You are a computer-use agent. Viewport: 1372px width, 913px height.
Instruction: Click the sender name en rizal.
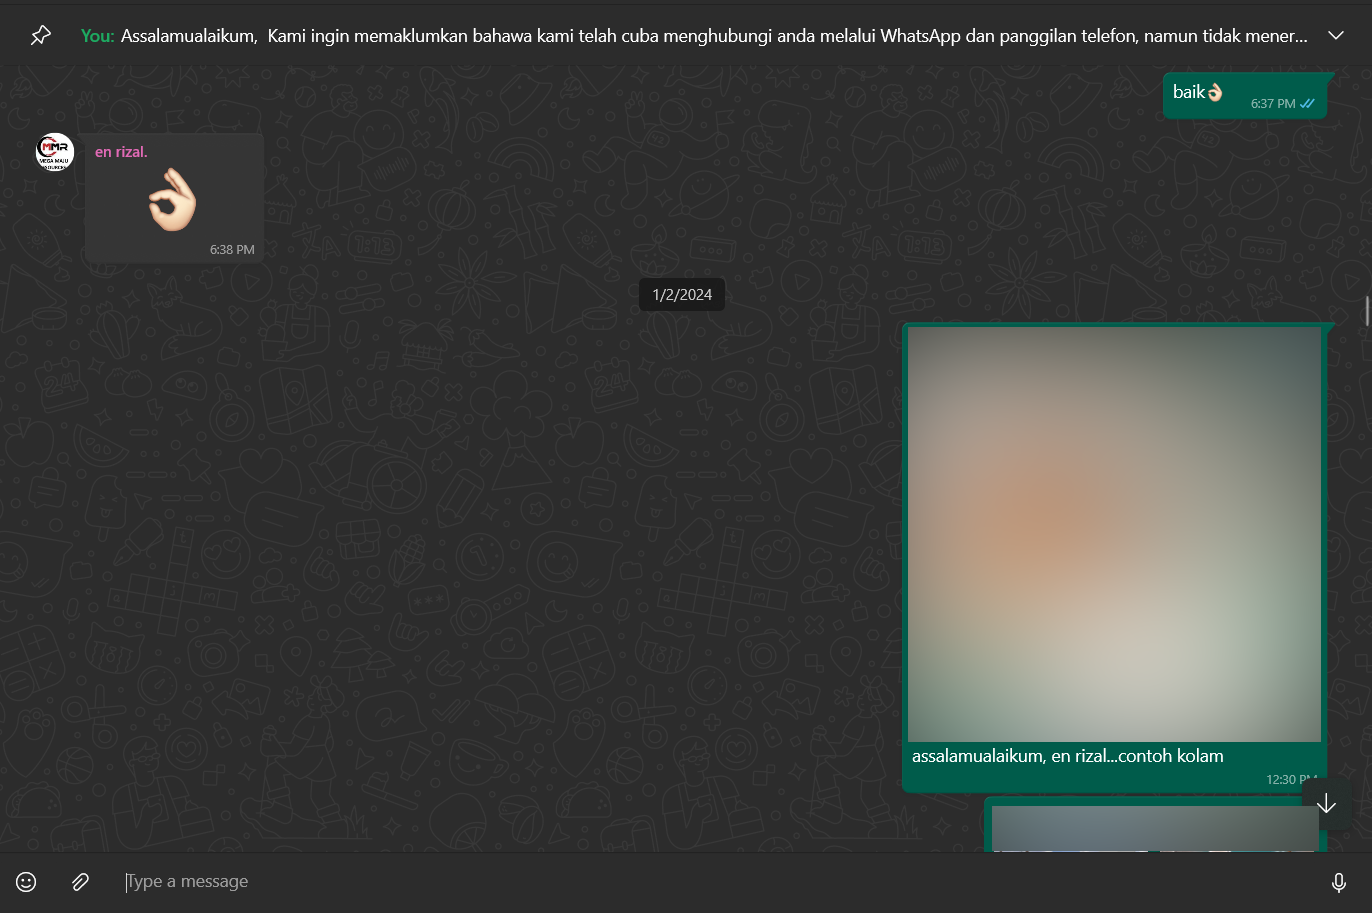121,152
